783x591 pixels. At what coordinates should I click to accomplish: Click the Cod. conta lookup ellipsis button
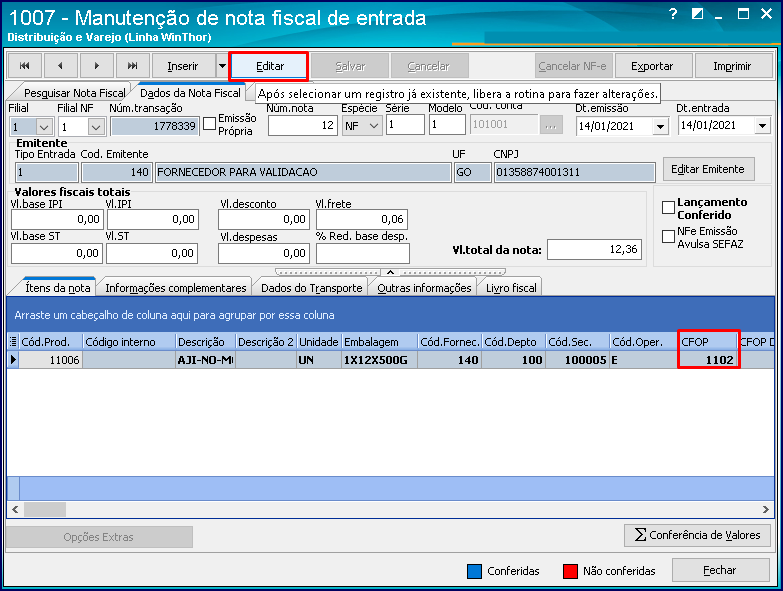point(551,125)
